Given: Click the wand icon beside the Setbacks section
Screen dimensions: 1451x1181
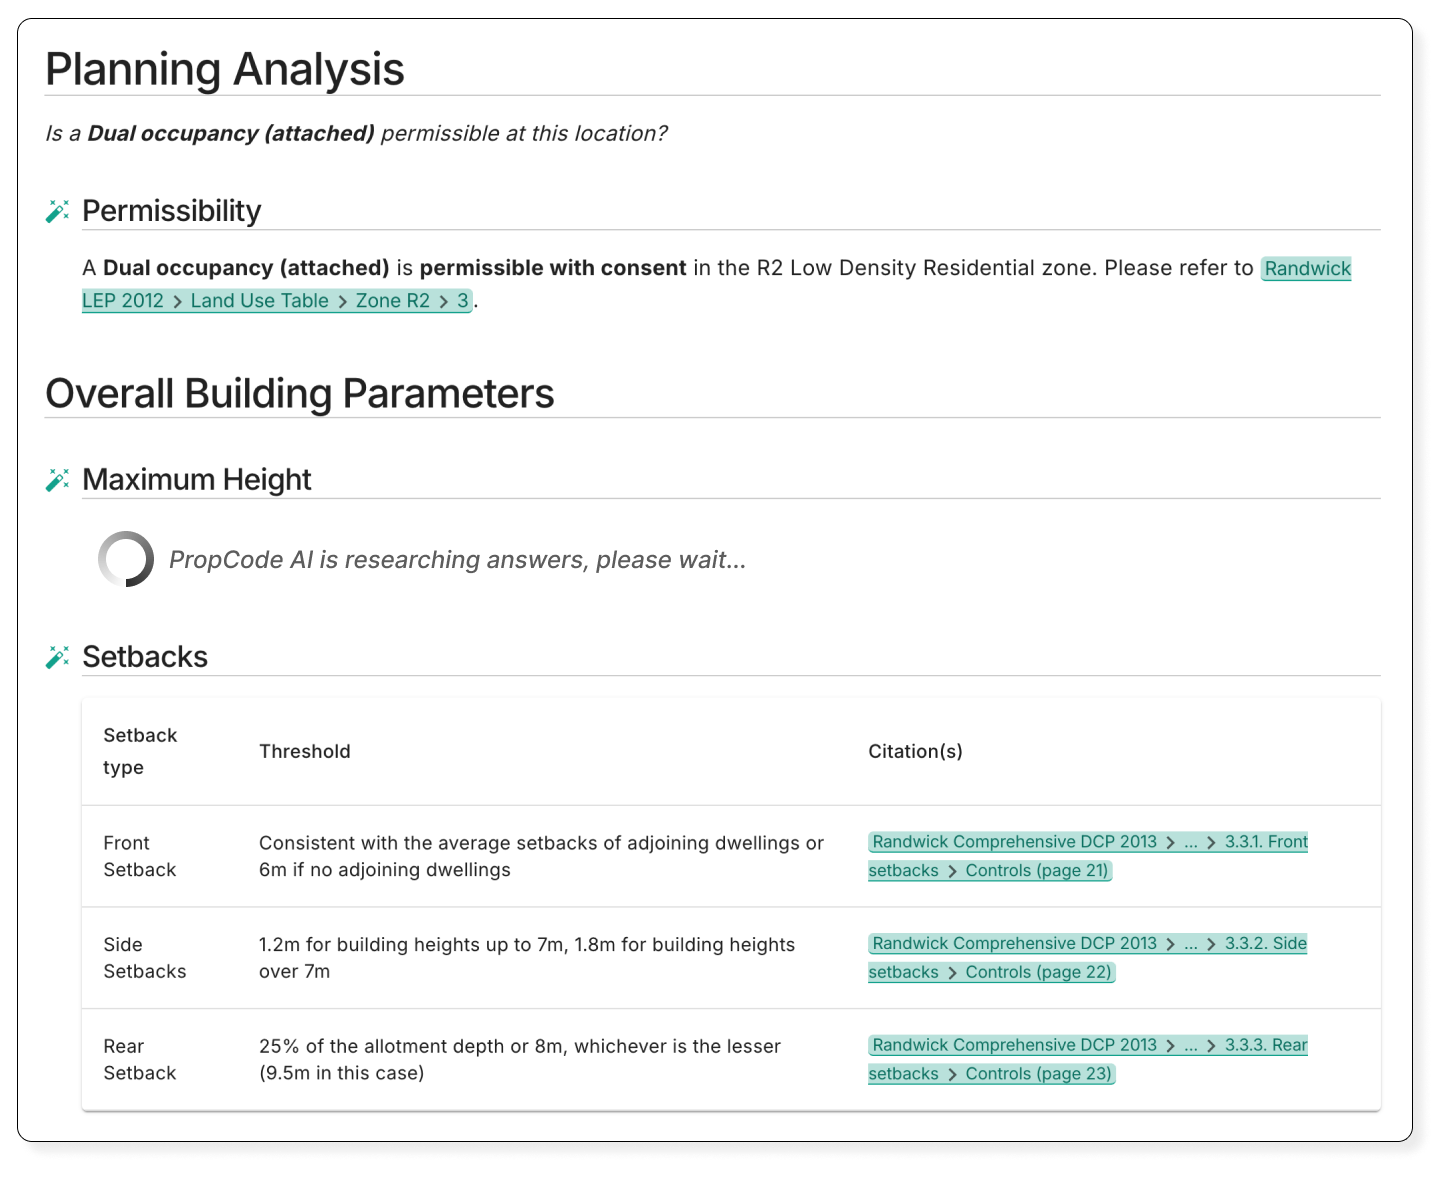Looking at the screenshot, I should point(58,657).
